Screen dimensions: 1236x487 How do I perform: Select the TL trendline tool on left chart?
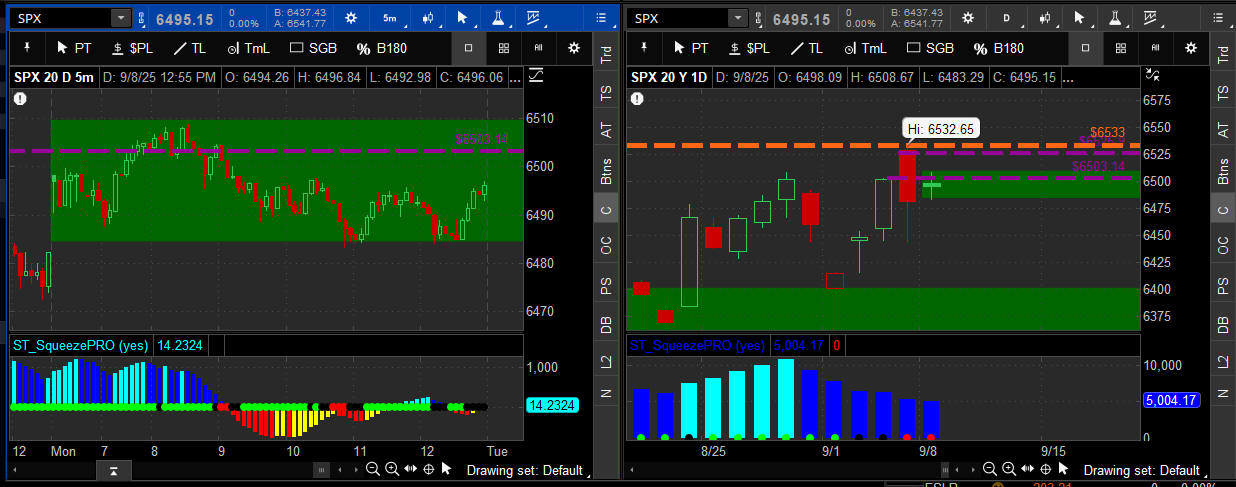coord(190,48)
